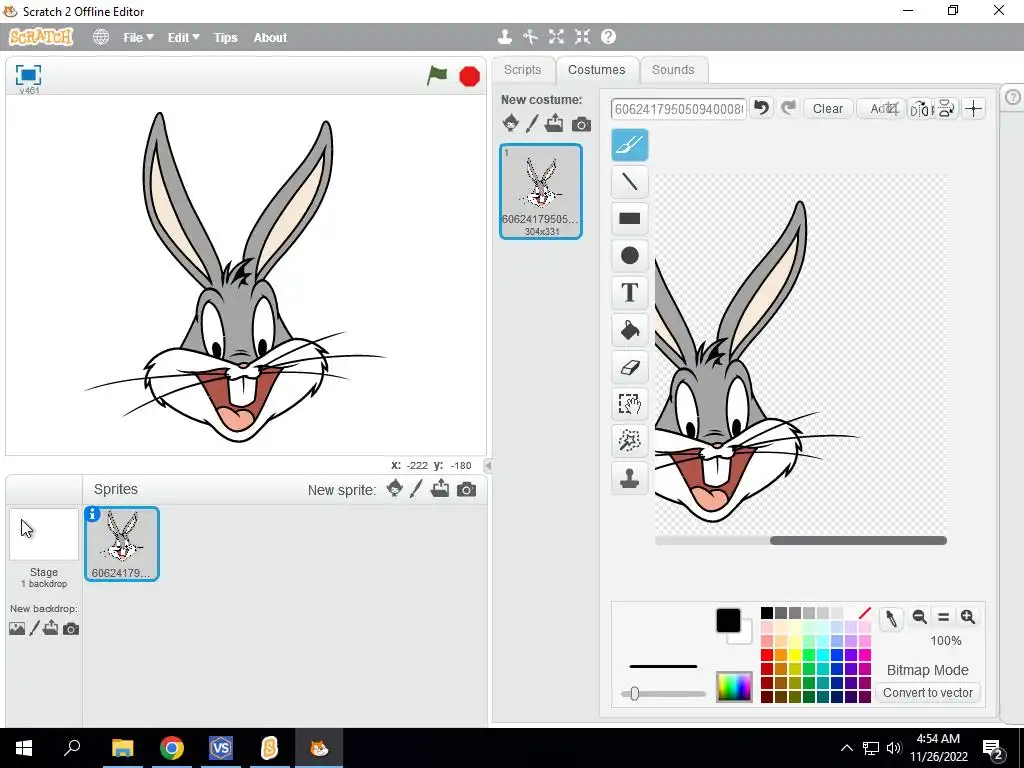The width and height of the screenshot is (1024, 768).
Task: Choose backdrop from library
Action: coord(17,628)
